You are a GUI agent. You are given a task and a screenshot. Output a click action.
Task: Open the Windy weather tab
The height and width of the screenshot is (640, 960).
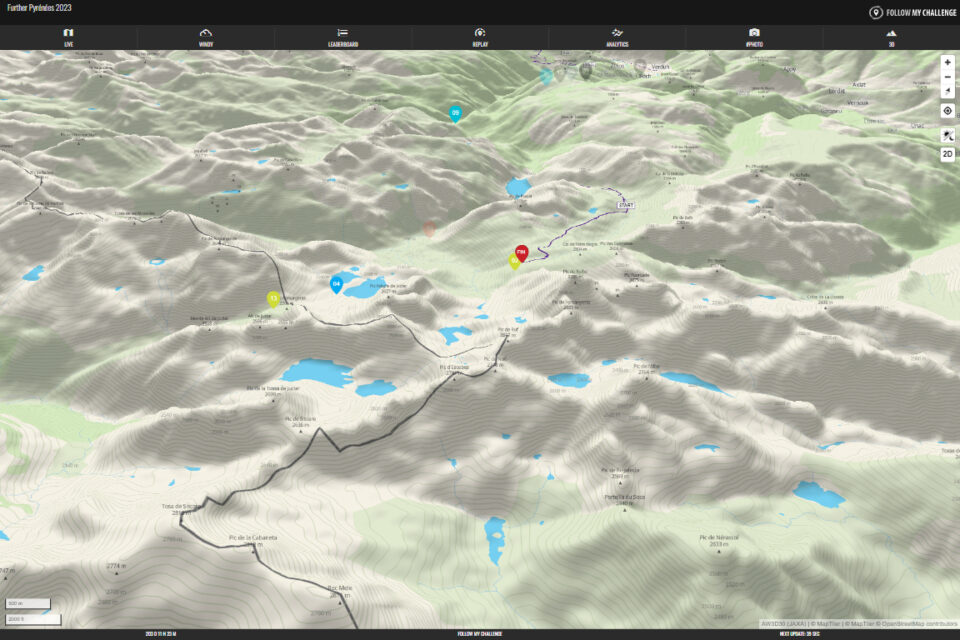click(x=206, y=37)
